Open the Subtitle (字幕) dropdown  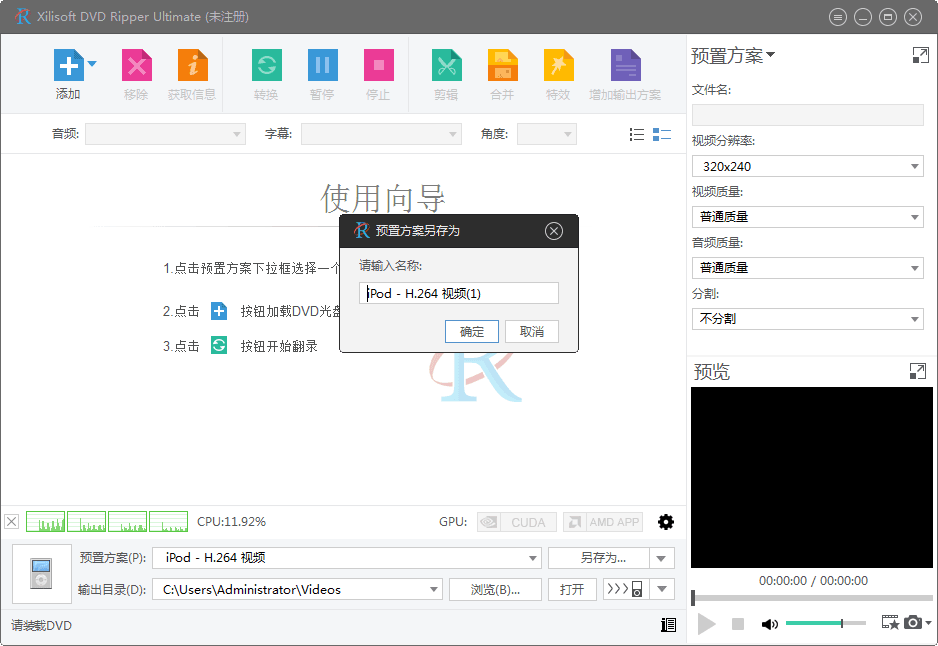click(x=381, y=134)
